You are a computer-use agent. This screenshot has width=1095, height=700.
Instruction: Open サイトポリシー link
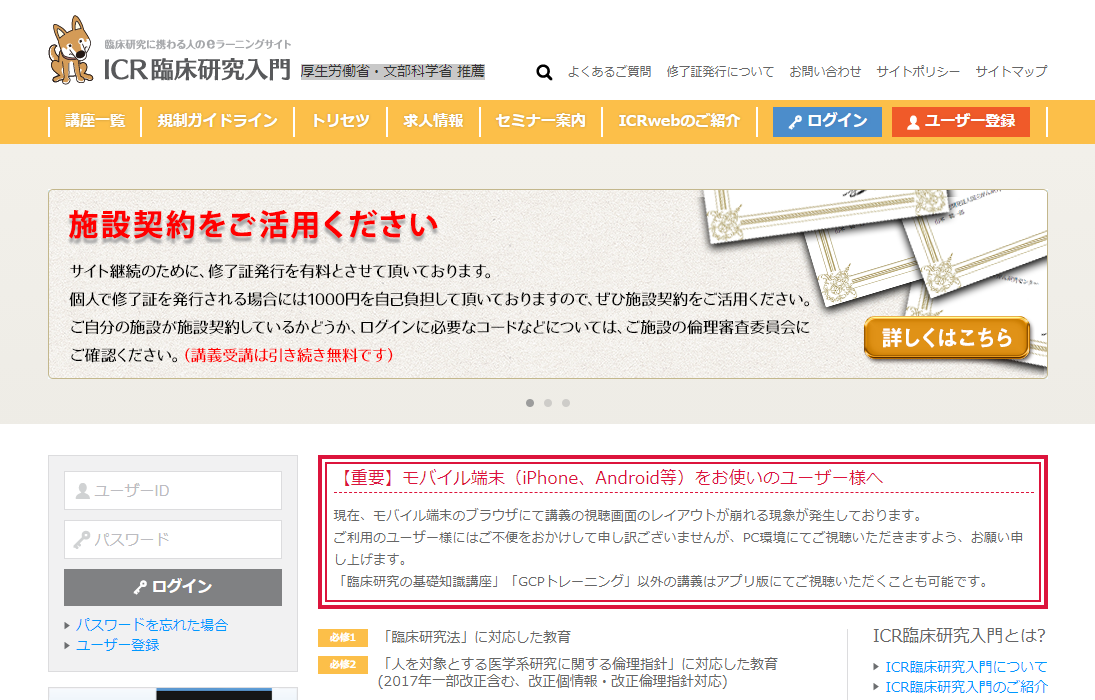(918, 71)
